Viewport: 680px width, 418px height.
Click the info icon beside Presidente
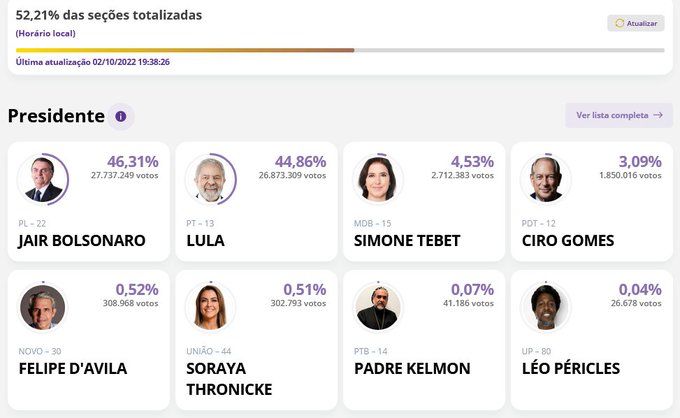pos(121,116)
